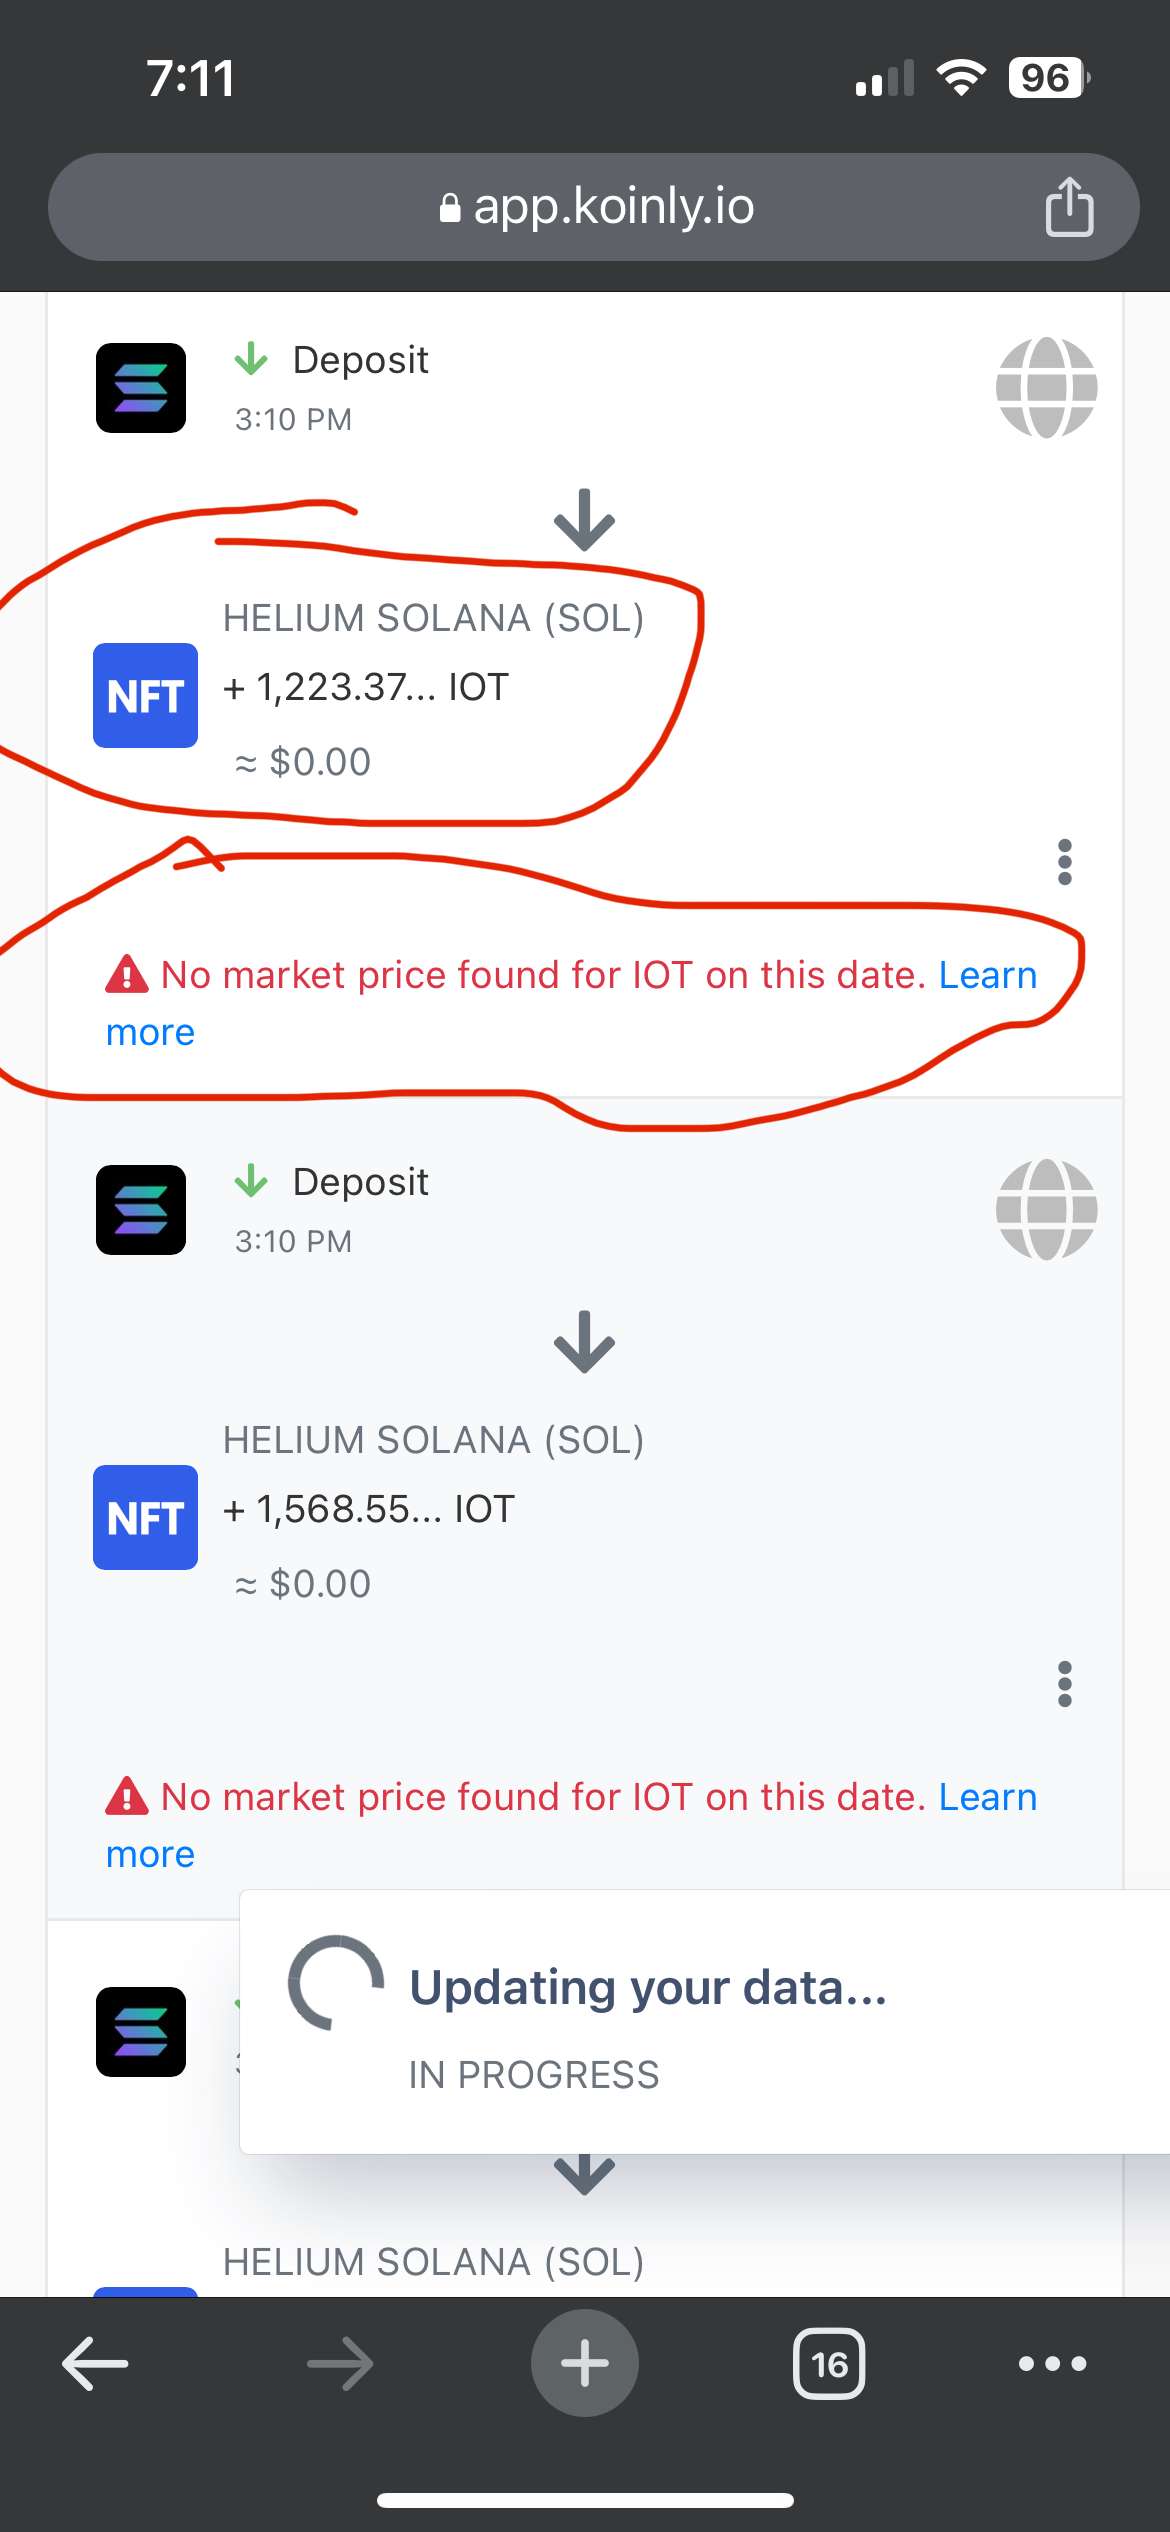1170x2532 pixels.
Task: Tap the 1,568.55 IOT amount text
Action: [385, 1509]
